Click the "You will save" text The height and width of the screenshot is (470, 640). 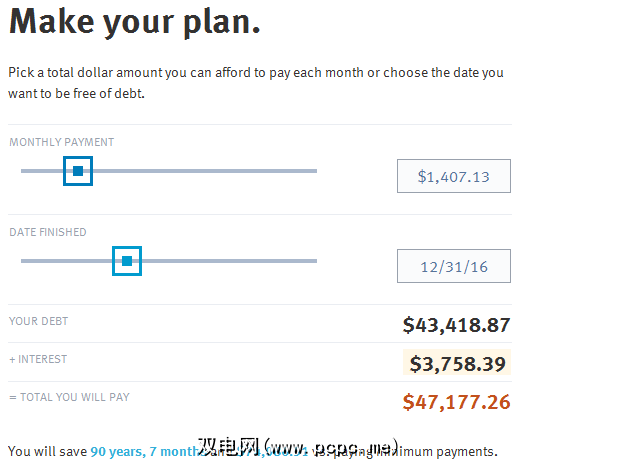[x=47, y=452]
